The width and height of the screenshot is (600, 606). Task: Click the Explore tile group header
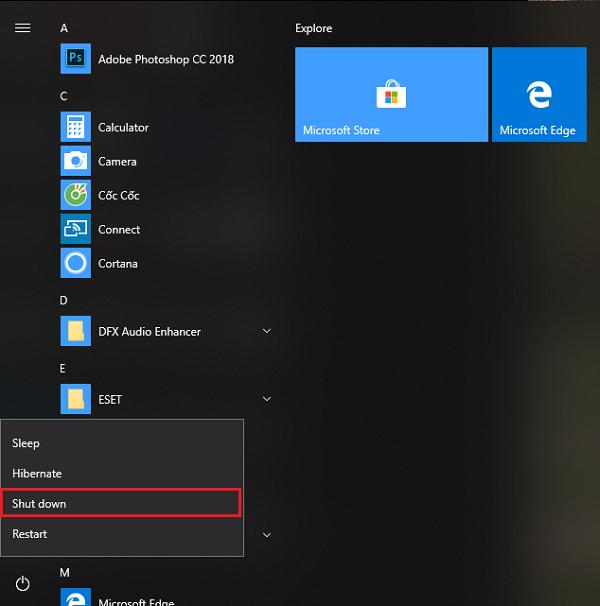click(314, 28)
